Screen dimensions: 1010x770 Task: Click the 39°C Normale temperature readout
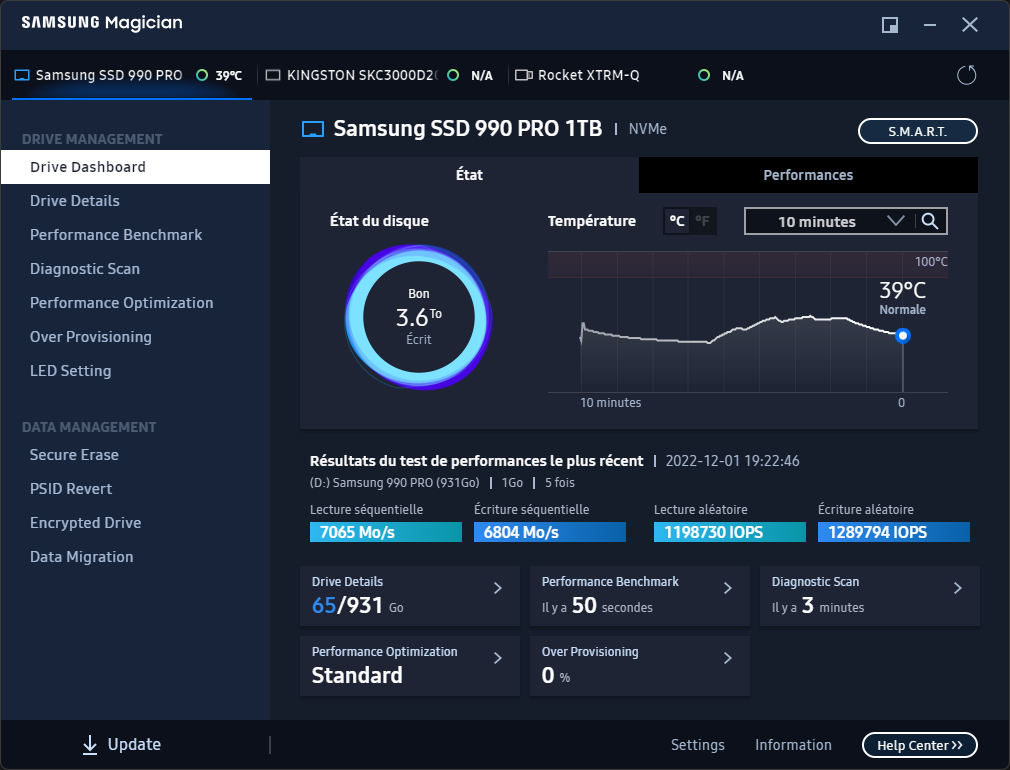[902, 298]
